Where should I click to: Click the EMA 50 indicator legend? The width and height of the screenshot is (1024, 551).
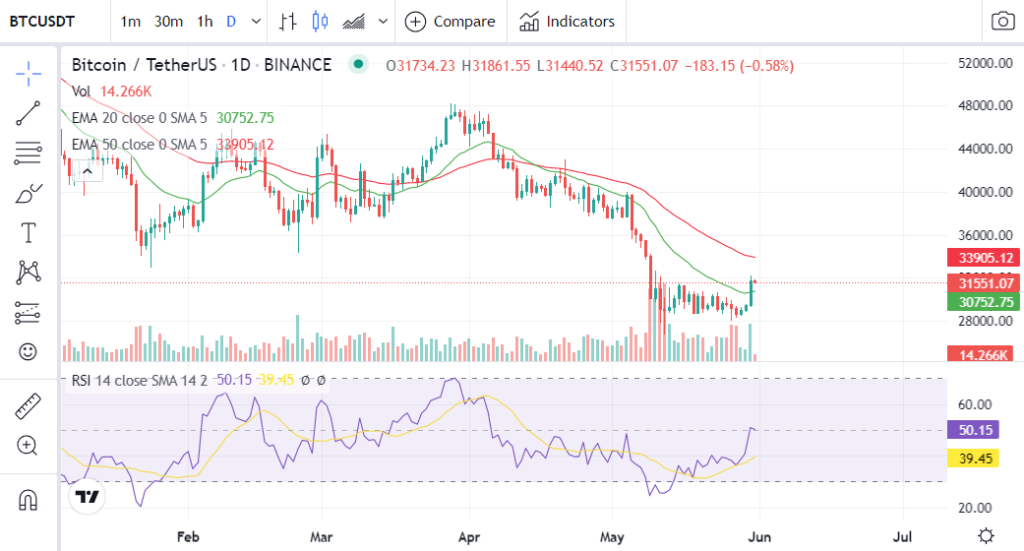pos(173,144)
